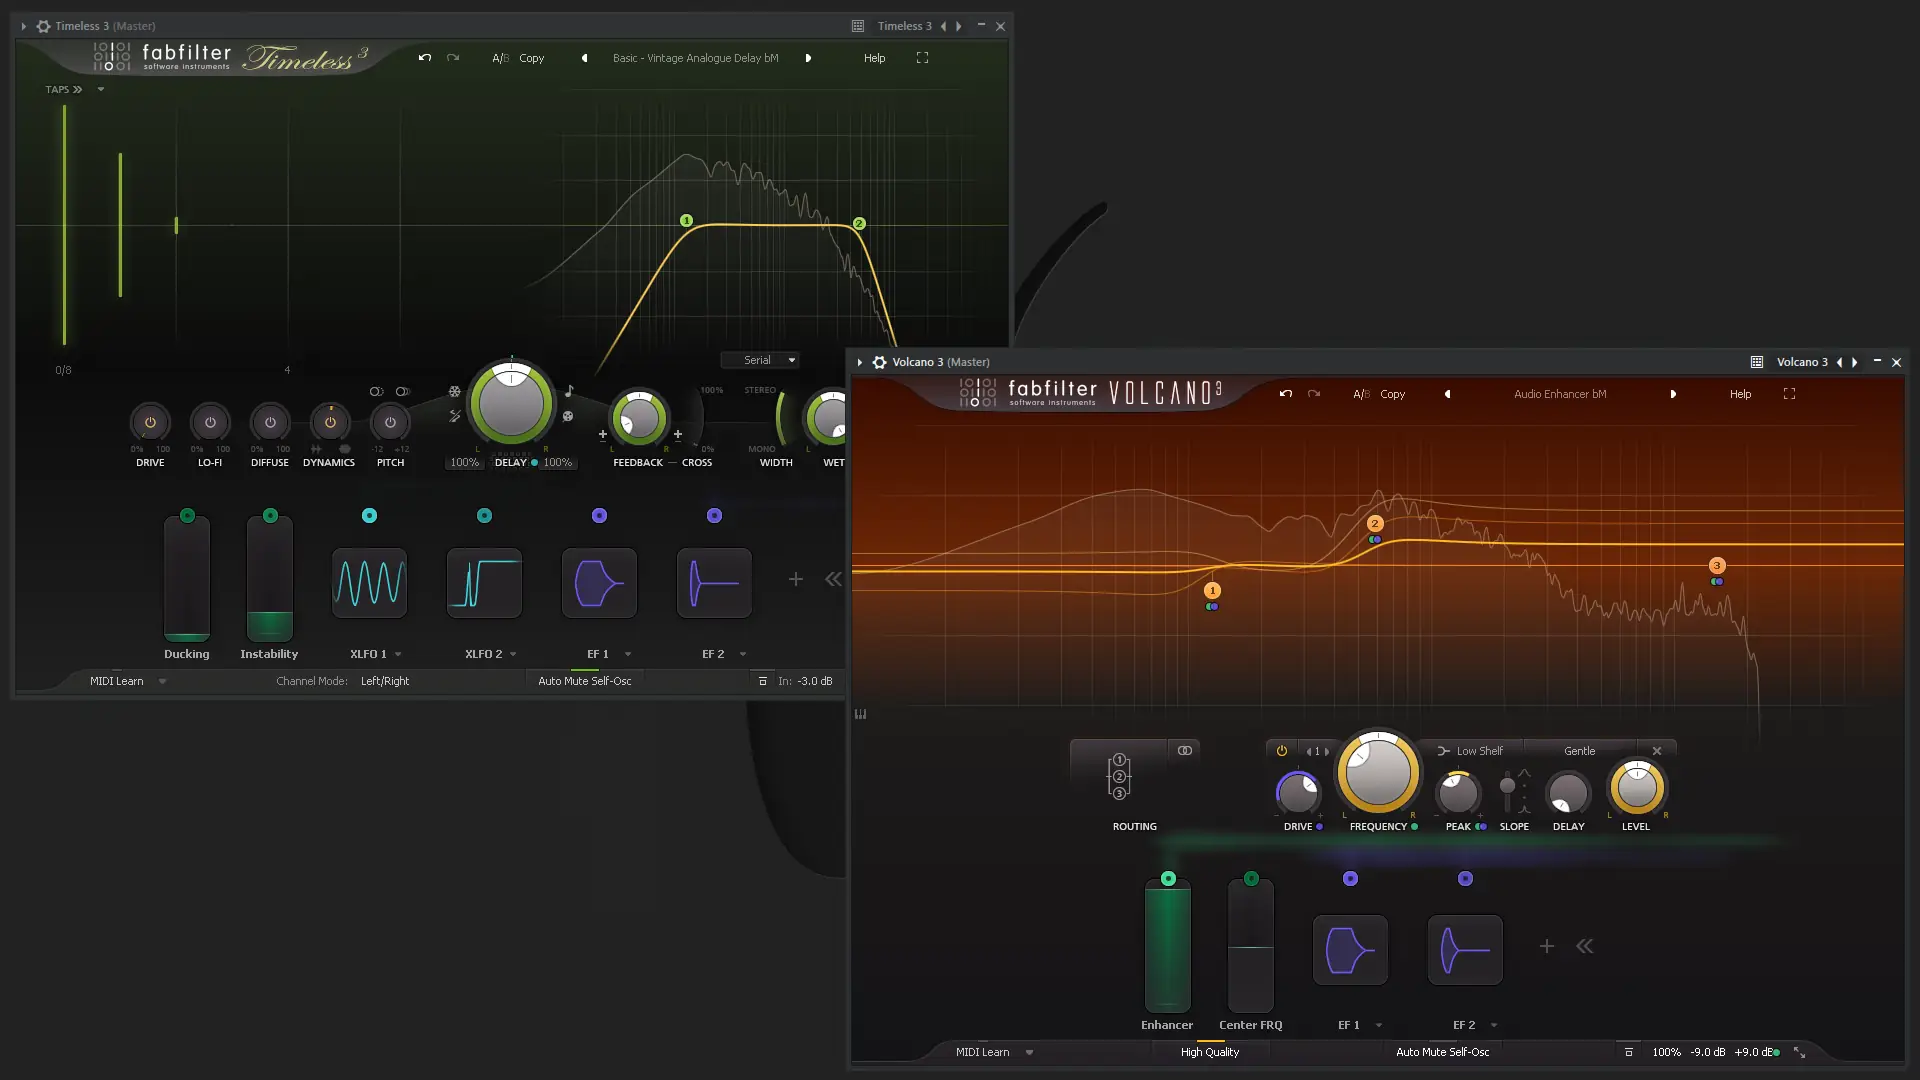
Task: Click the A/B comparison switch in Volcano
Action: [x=1360, y=394]
